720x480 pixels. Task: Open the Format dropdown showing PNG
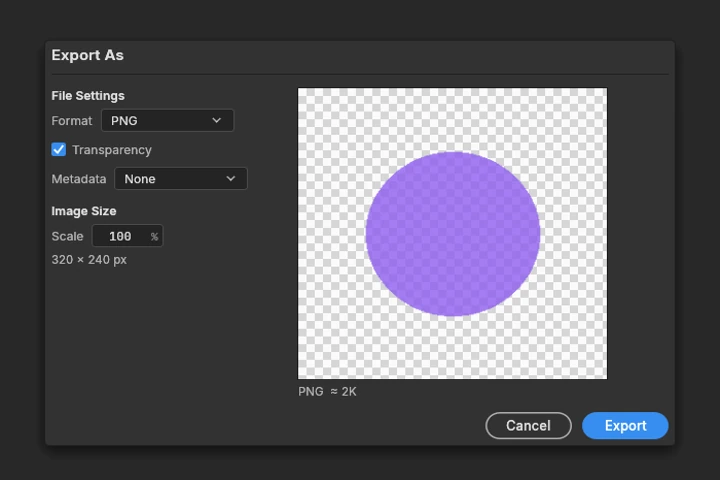(168, 120)
